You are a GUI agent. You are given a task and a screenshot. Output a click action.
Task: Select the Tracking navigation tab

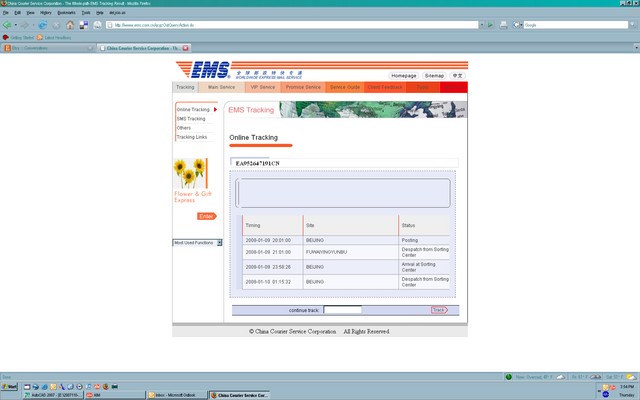(185, 87)
